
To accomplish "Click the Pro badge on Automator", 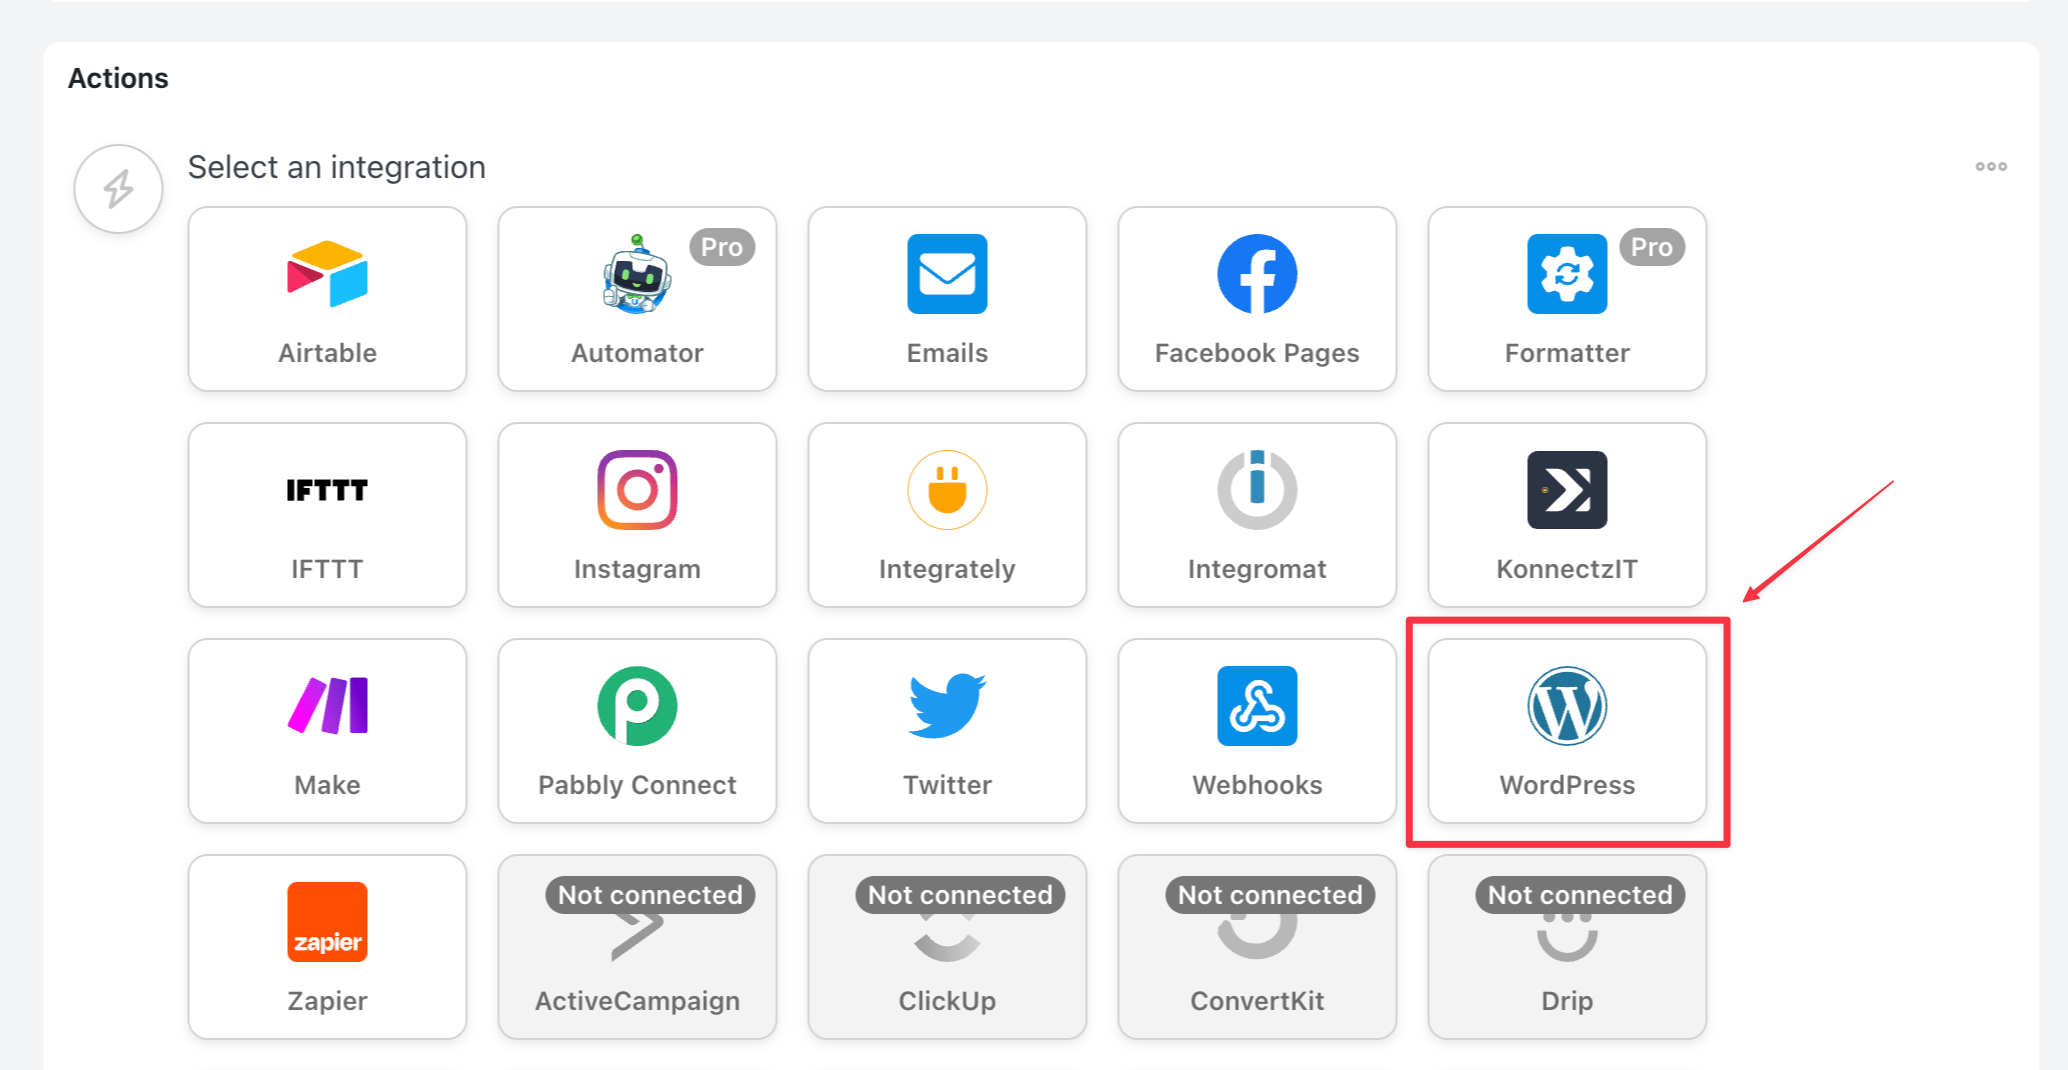I will (x=722, y=247).
